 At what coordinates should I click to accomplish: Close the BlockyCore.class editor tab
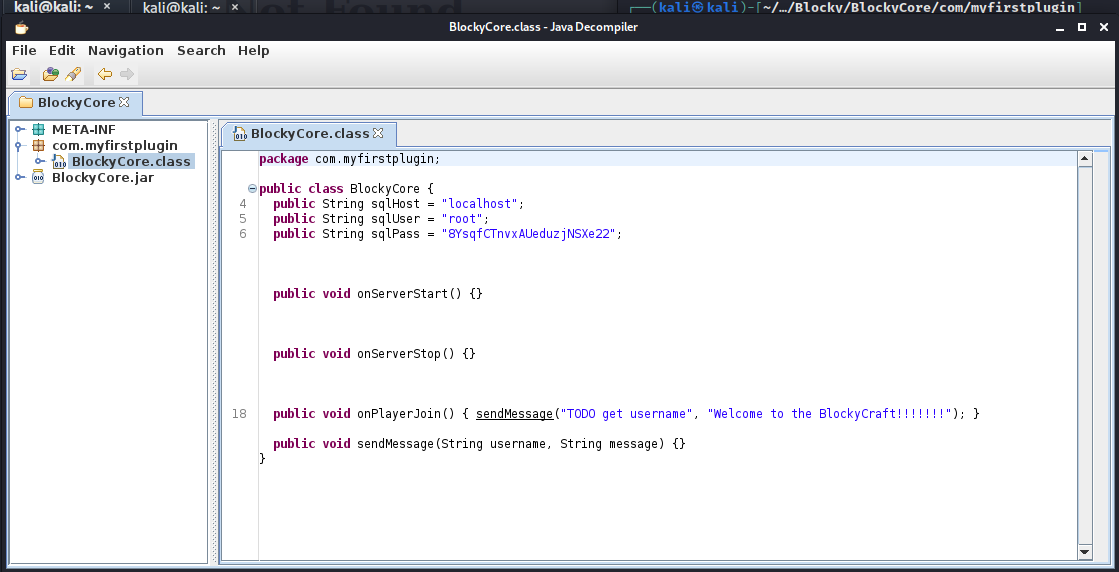click(x=378, y=133)
